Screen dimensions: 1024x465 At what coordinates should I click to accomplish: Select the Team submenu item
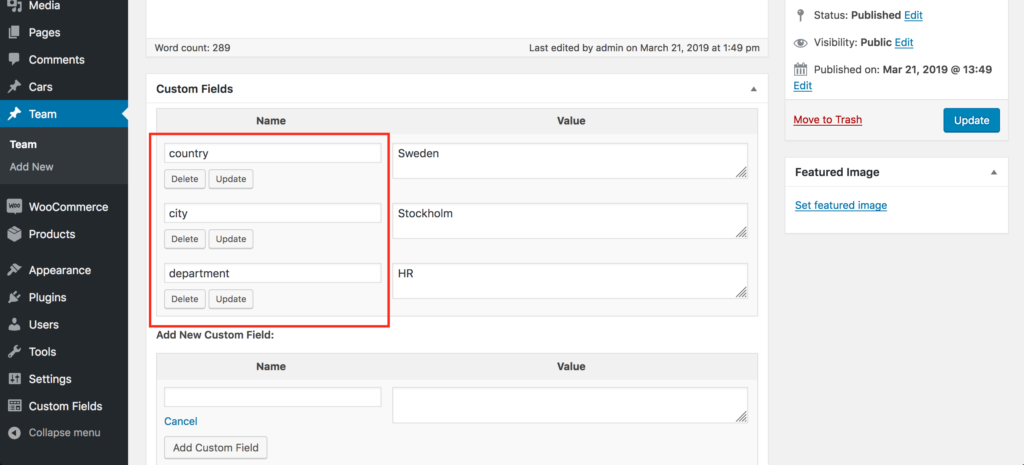[23, 144]
